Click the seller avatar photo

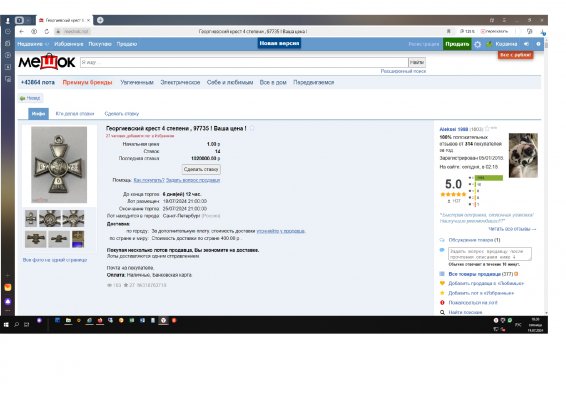(x=523, y=155)
